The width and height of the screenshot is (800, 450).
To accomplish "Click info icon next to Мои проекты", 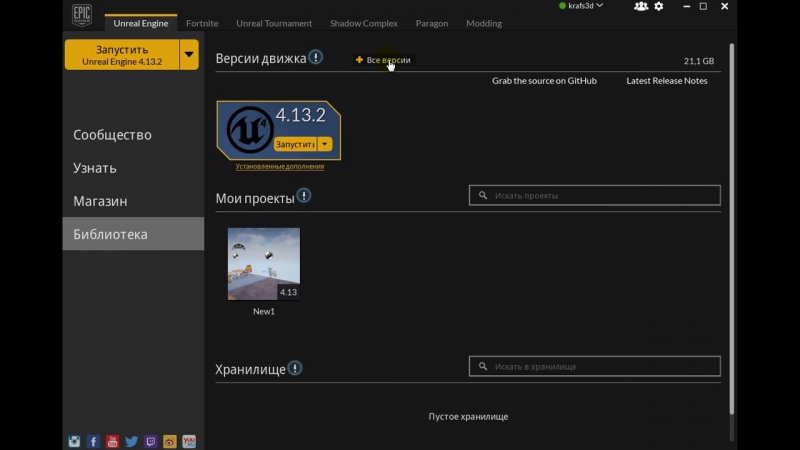I will 304,196.
